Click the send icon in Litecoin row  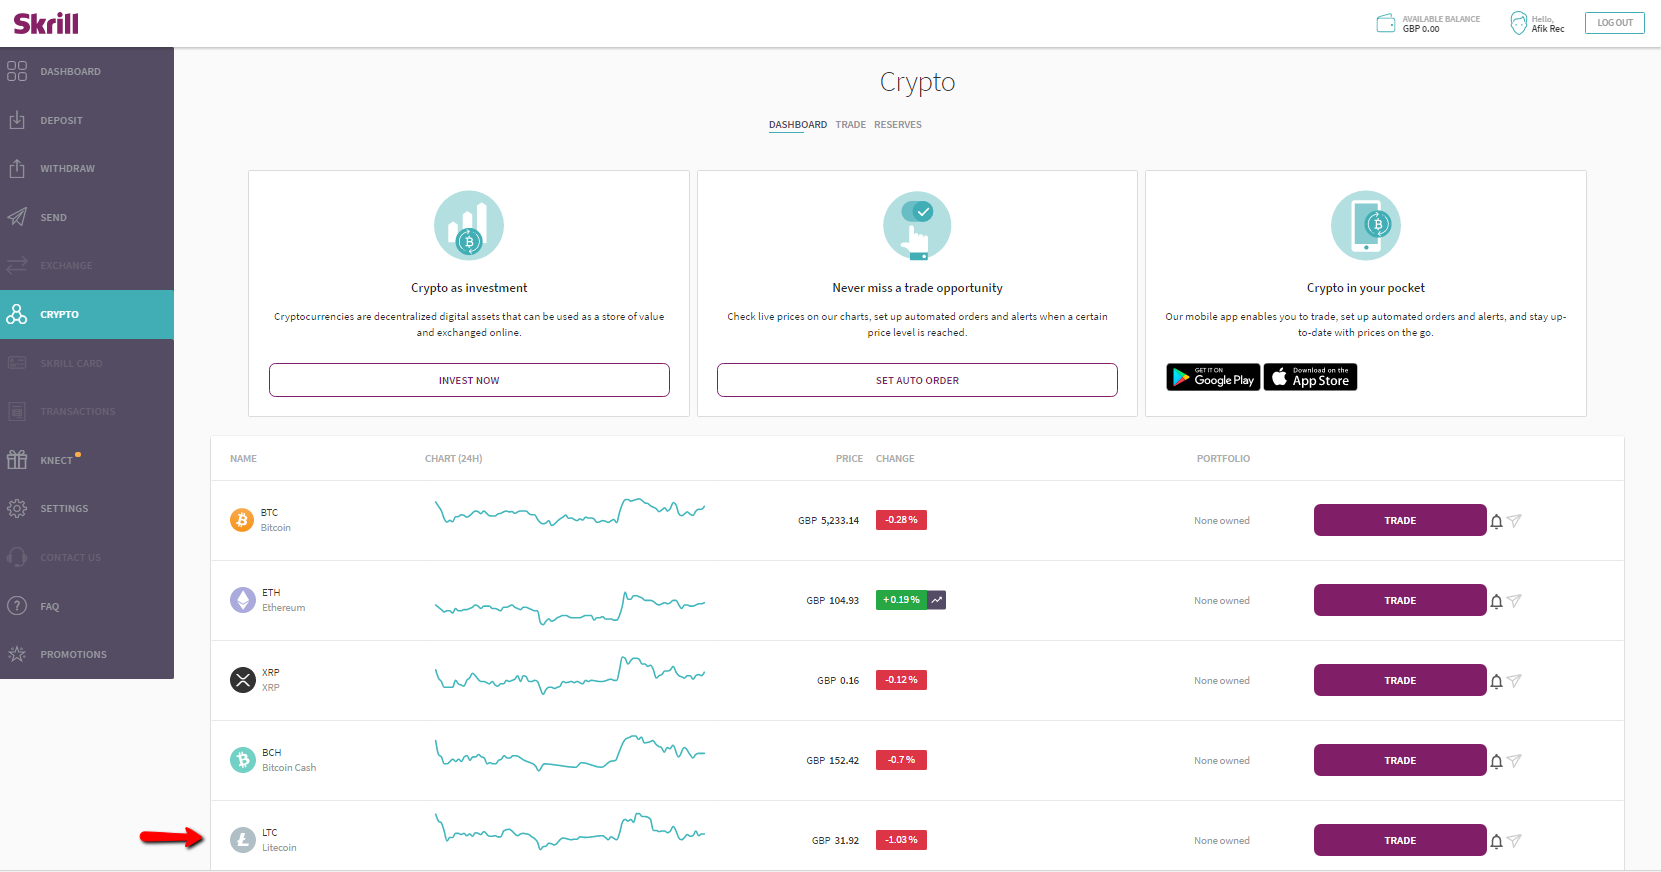tap(1514, 840)
